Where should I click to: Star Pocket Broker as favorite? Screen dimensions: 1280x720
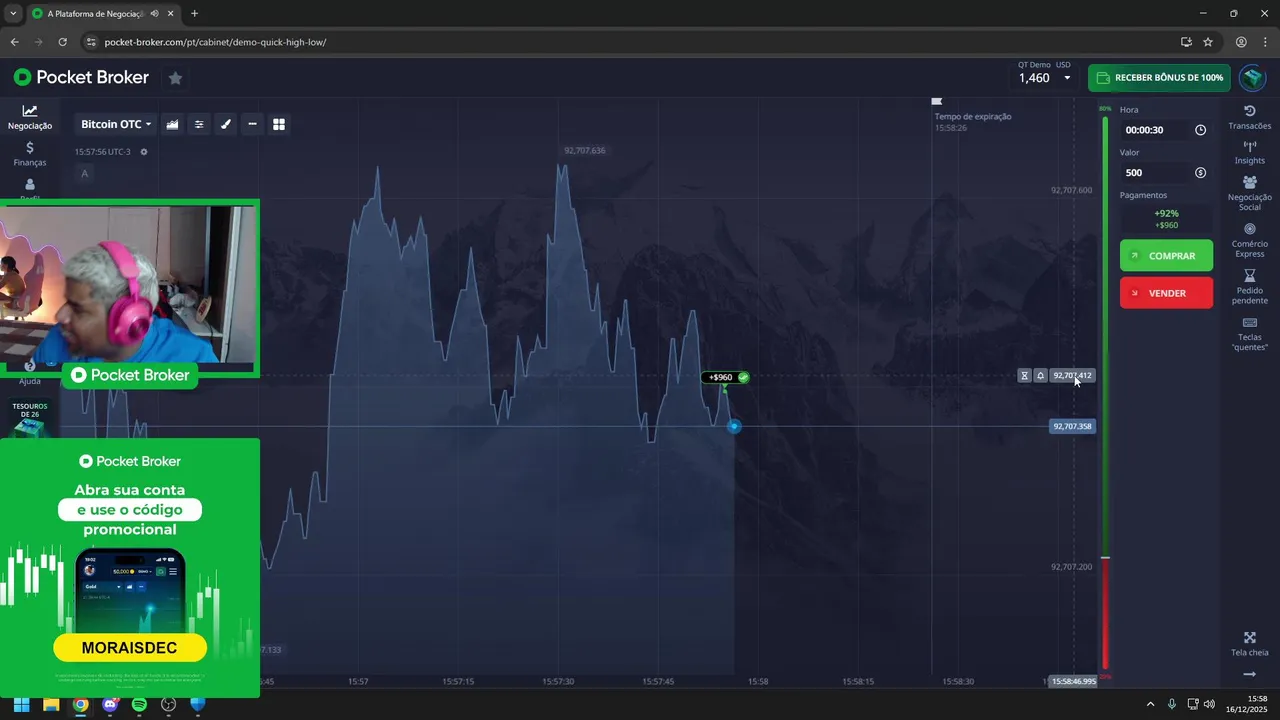click(x=175, y=78)
